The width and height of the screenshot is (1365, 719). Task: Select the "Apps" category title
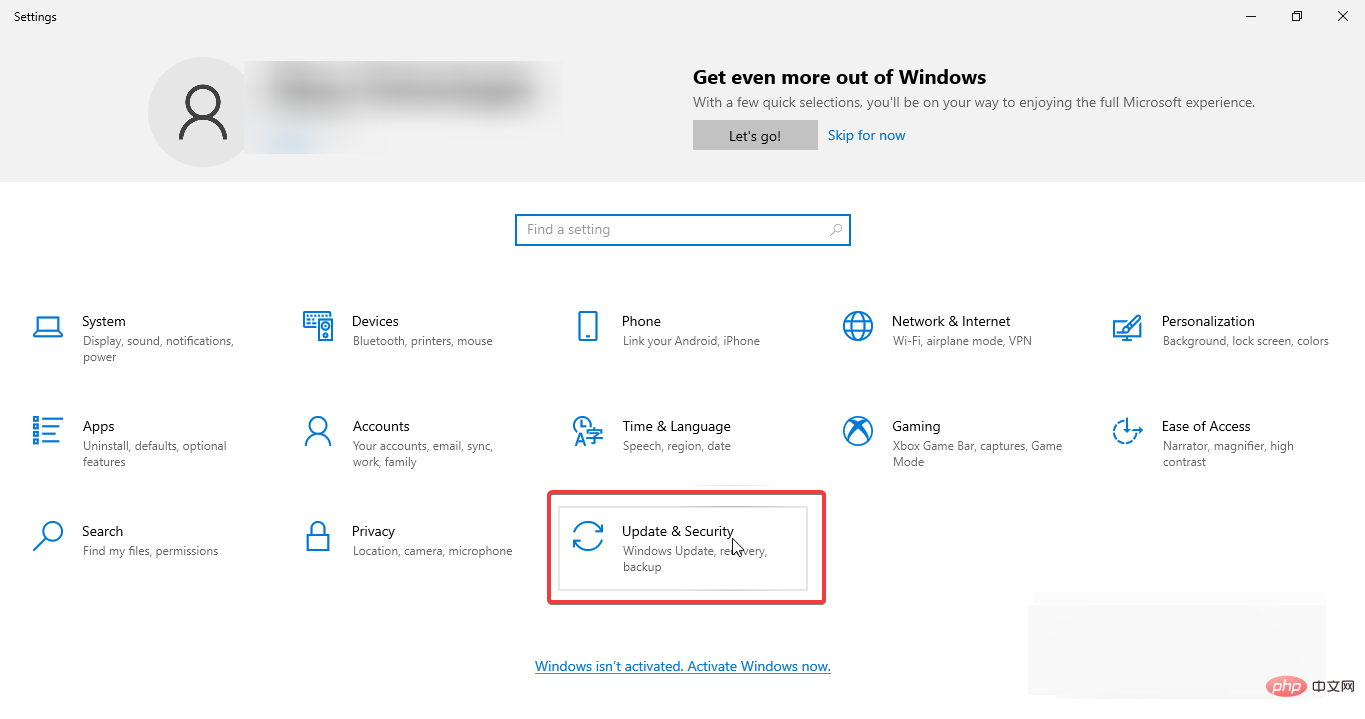point(98,426)
